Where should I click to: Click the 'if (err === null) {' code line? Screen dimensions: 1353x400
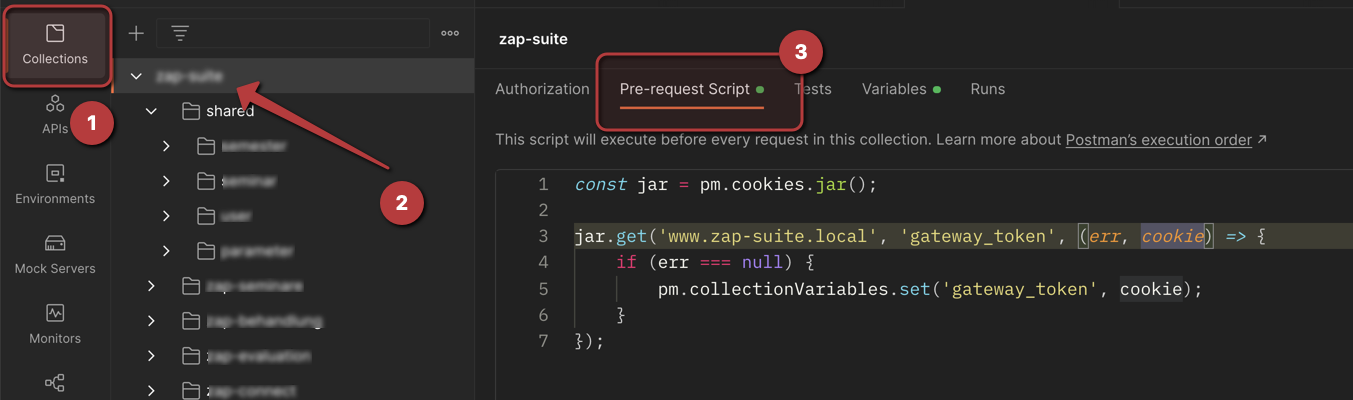tap(716, 263)
